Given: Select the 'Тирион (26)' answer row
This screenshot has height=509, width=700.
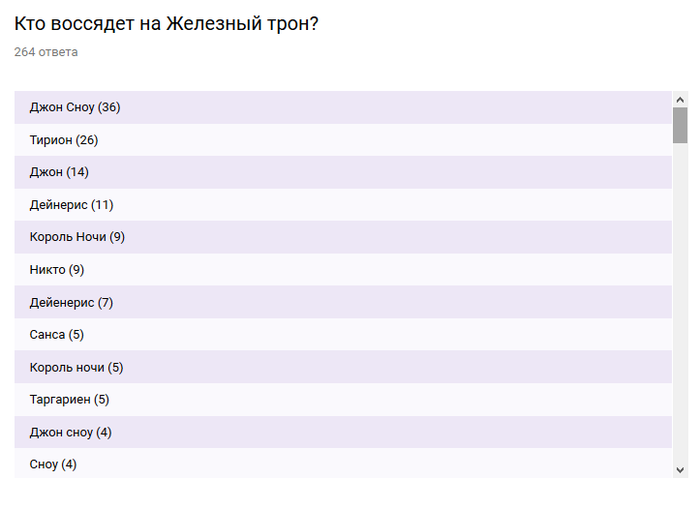Looking at the screenshot, I should [x=343, y=140].
